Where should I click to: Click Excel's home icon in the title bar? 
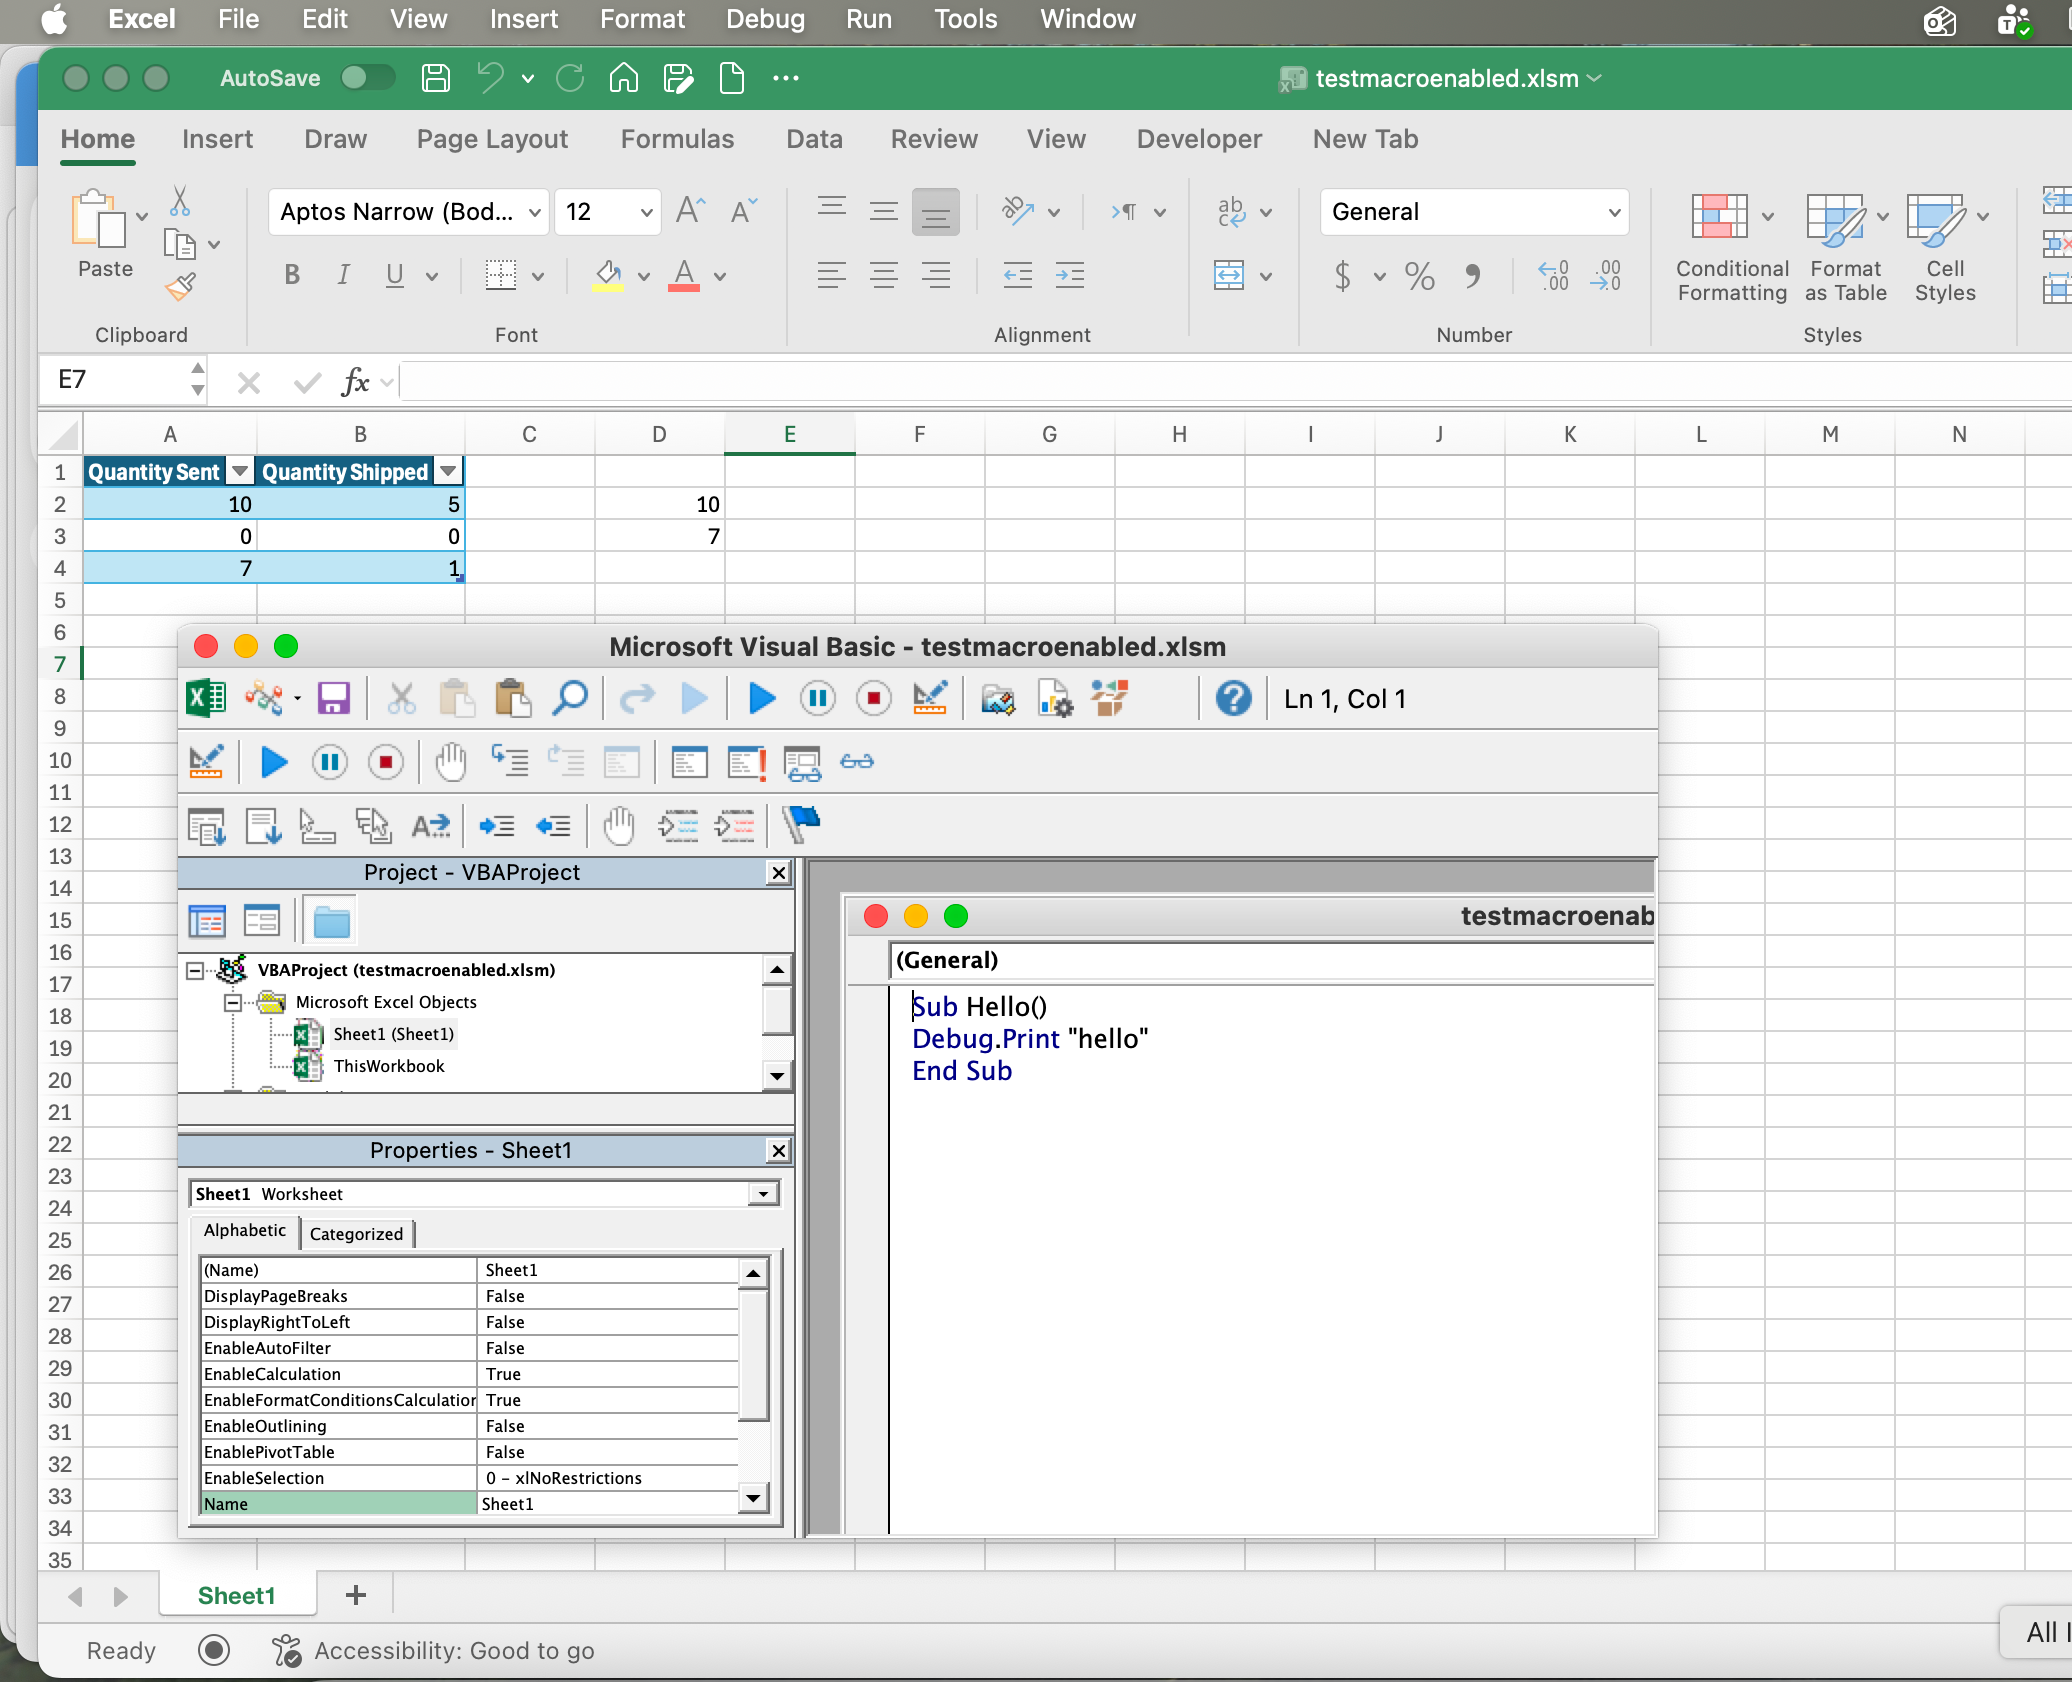(624, 78)
